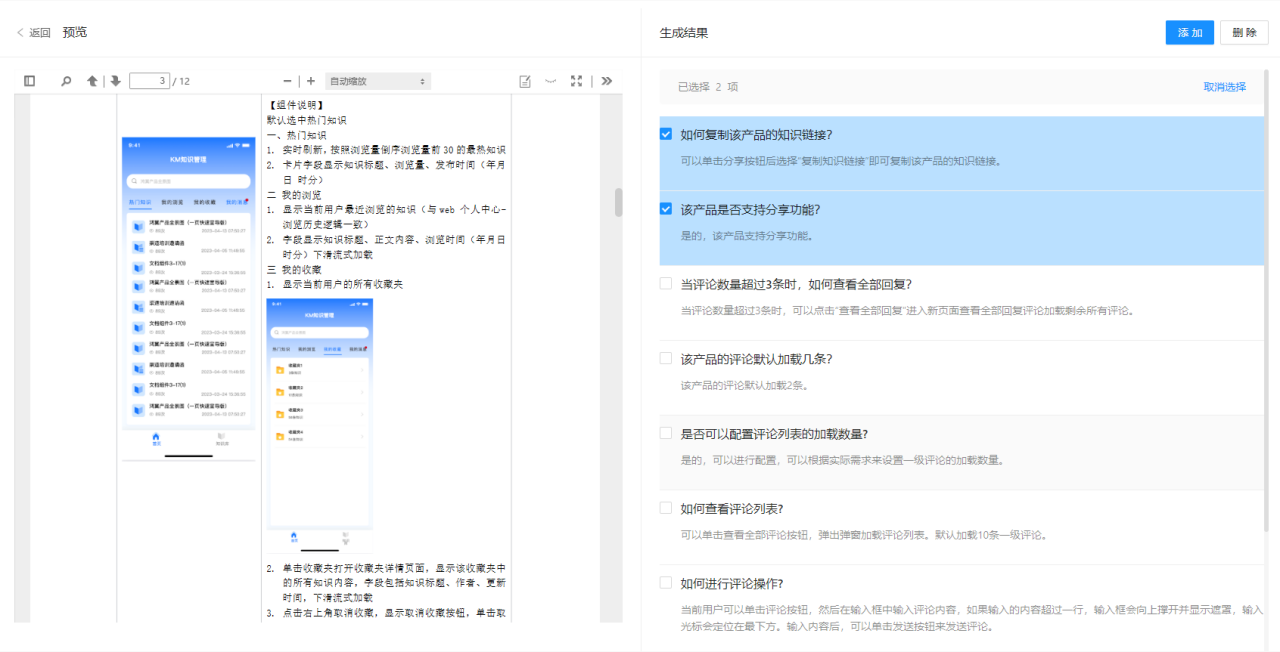Click the page number input field
Screen dimensions: 1280x652
pyautogui.click(x=149, y=81)
